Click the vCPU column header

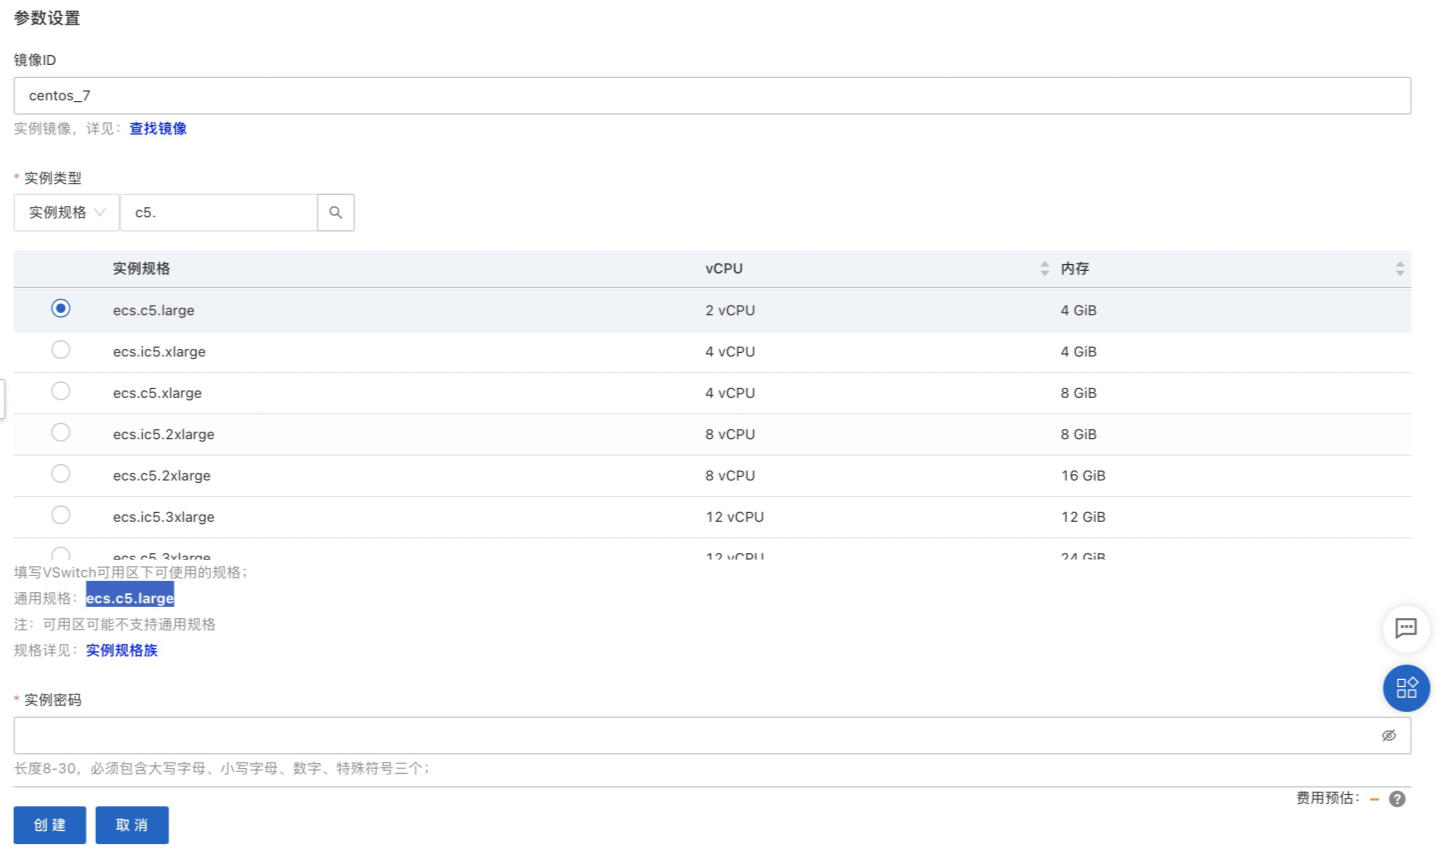[724, 268]
